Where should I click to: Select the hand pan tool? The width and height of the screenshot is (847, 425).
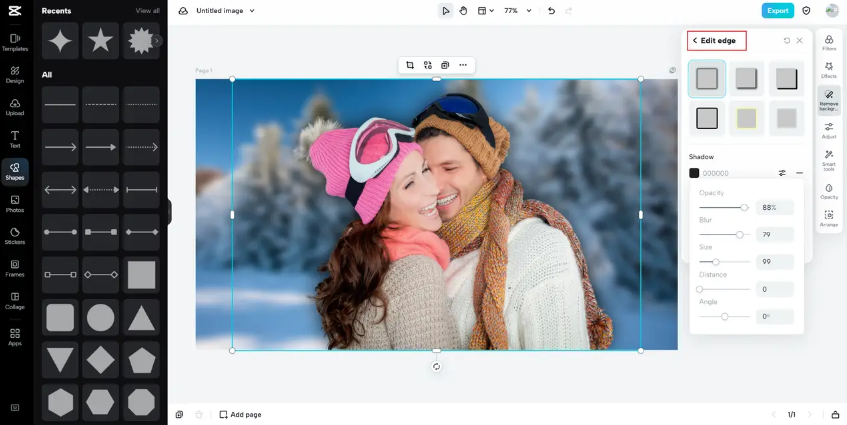(463, 11)
